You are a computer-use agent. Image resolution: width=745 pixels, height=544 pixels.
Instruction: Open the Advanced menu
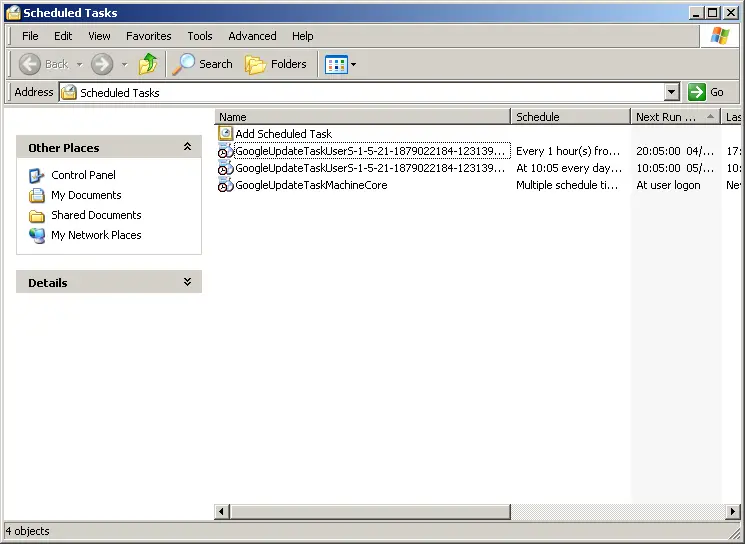pyautogui.click(x=252, y=36)
